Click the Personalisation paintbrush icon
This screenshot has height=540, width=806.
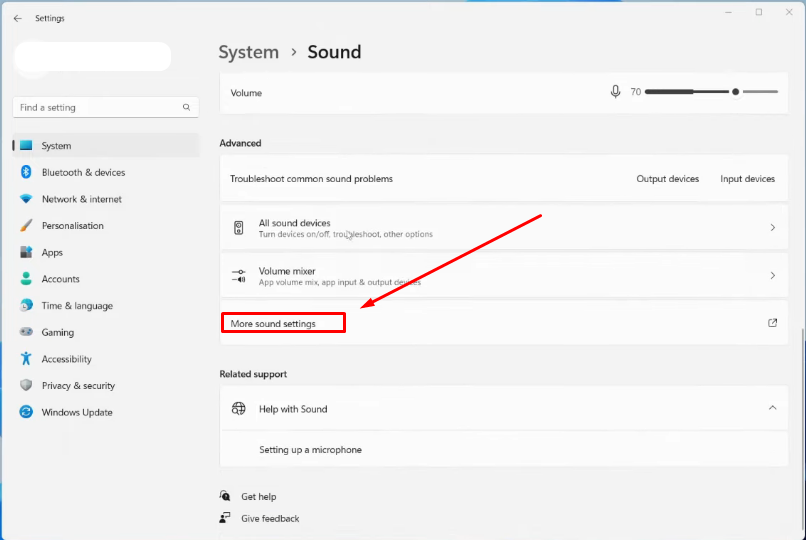[26, 226]
